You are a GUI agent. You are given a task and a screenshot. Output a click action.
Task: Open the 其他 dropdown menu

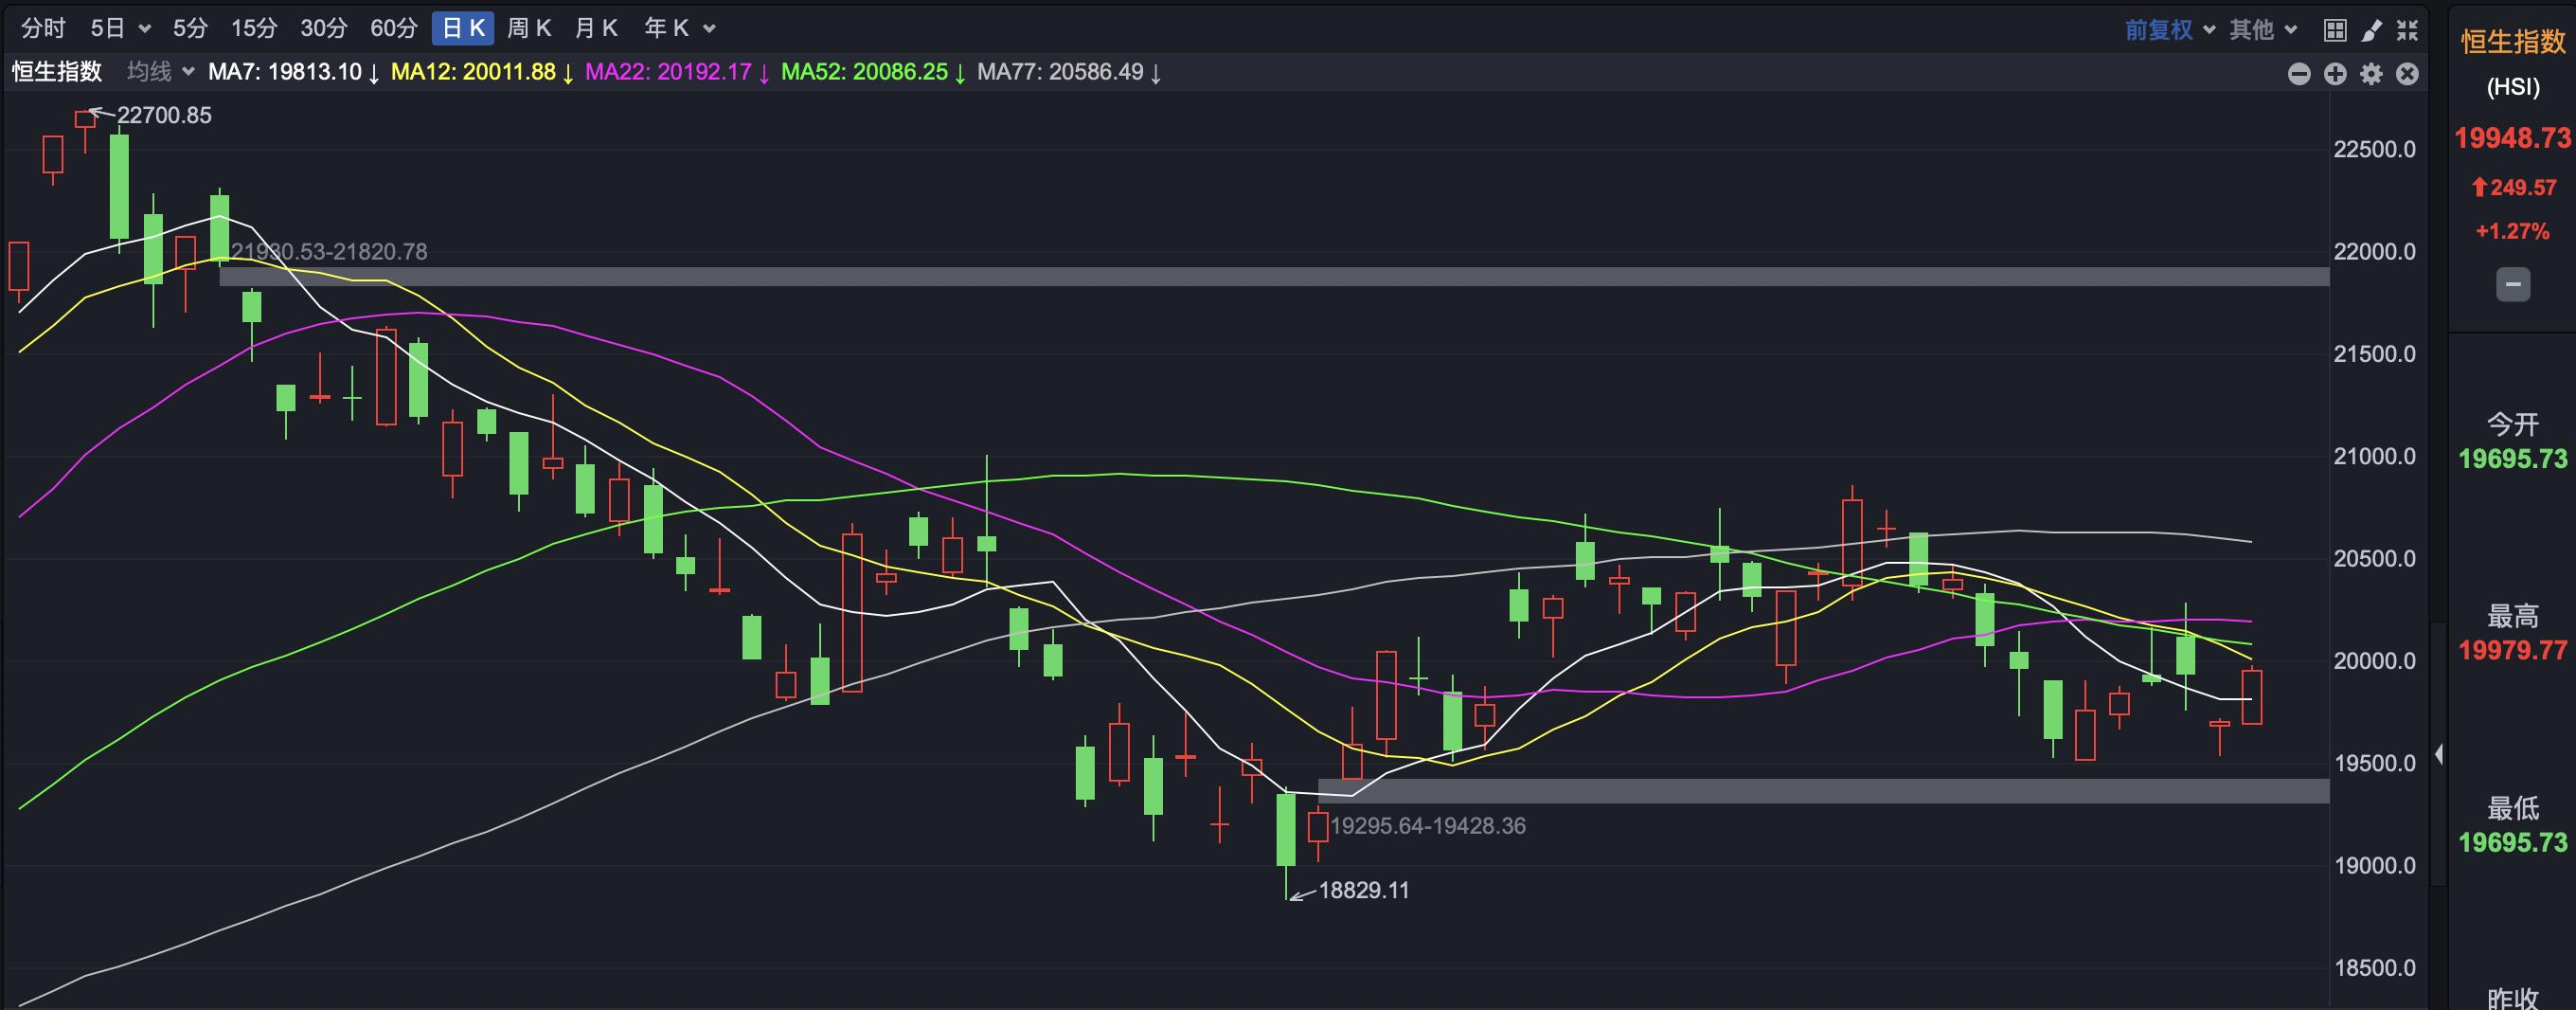[2263, 30]
